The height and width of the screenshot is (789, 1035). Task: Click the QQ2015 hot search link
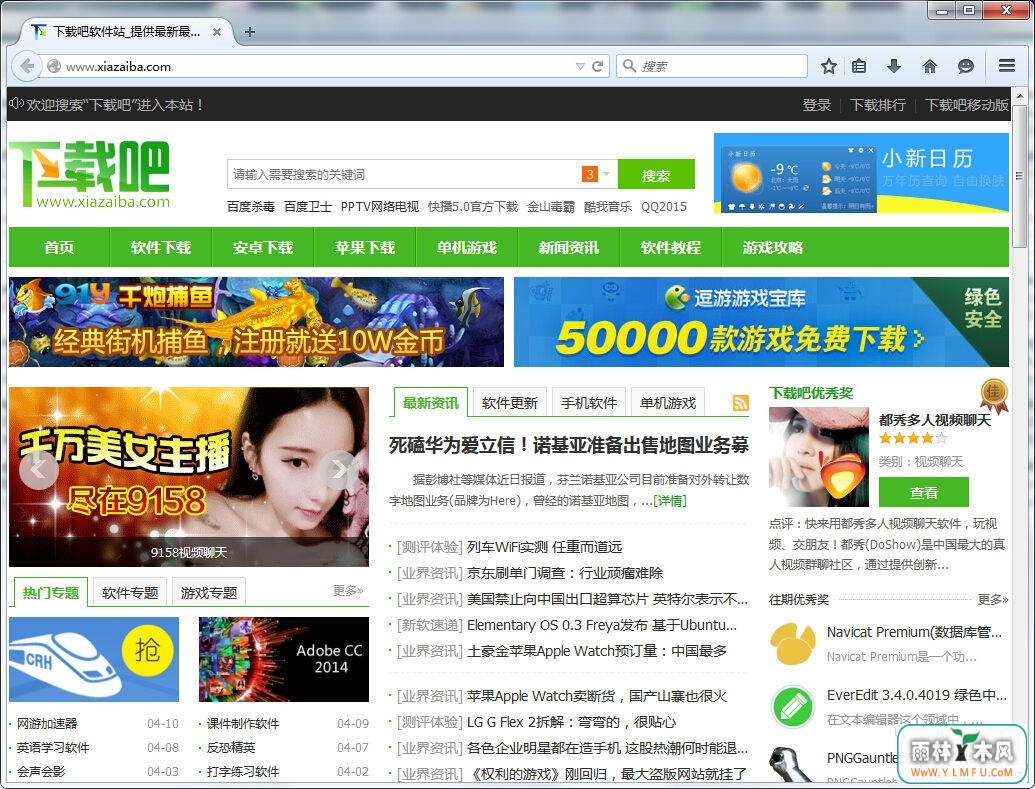pos(664,207)
